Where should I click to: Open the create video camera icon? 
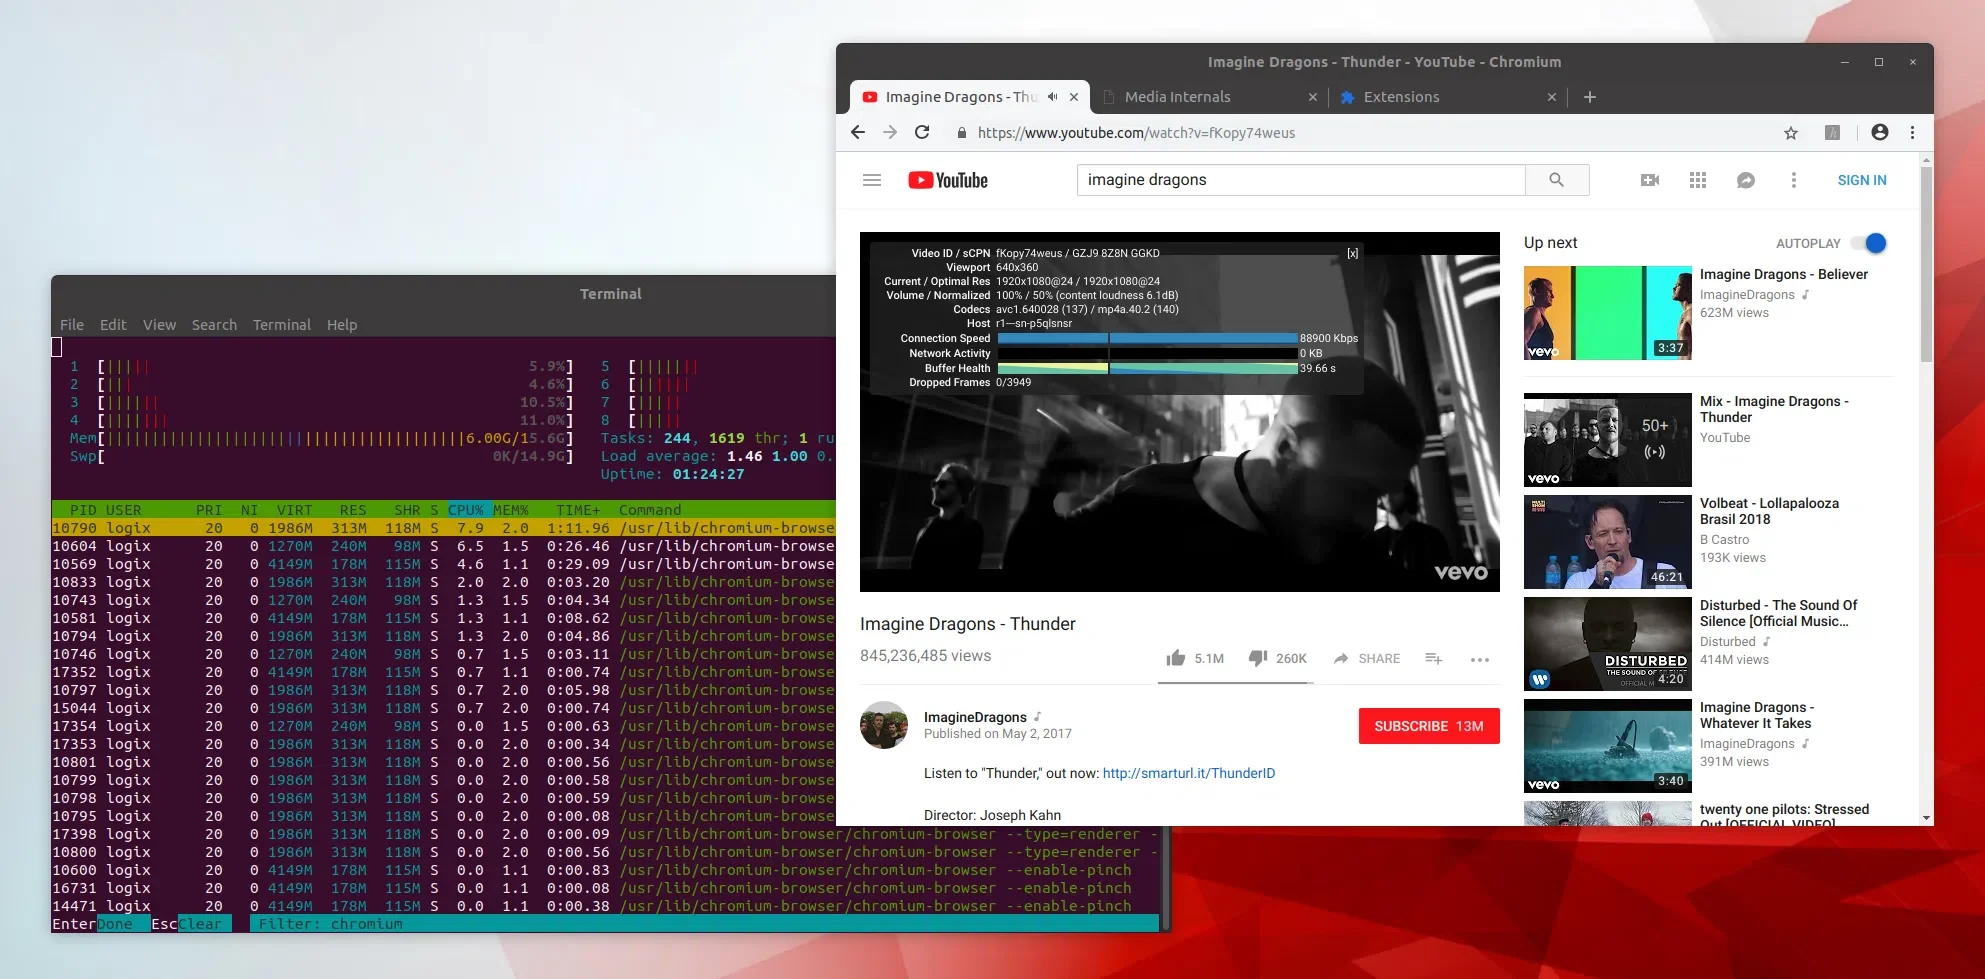point(1650,180)
